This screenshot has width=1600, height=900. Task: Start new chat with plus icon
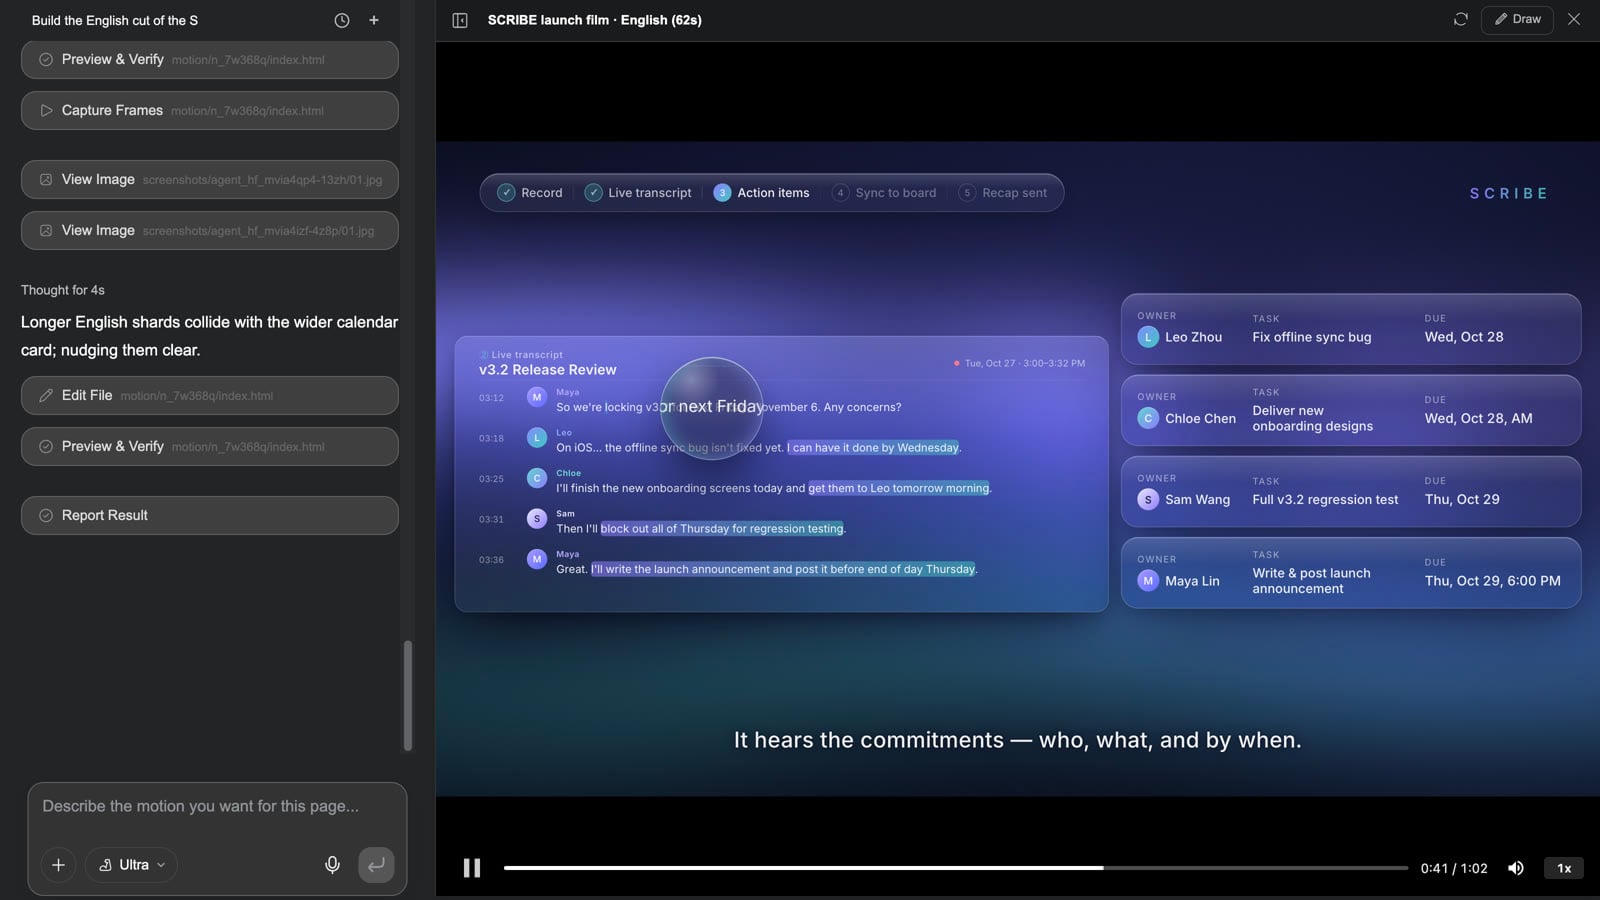(374, 20)
